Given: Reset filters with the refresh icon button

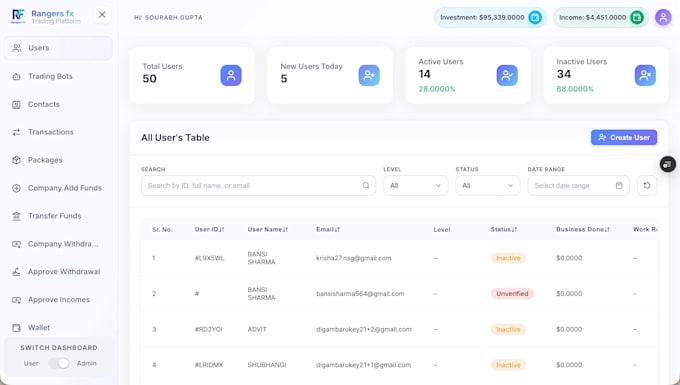Looking at the screenshot, I should click(x=647, y=186).
